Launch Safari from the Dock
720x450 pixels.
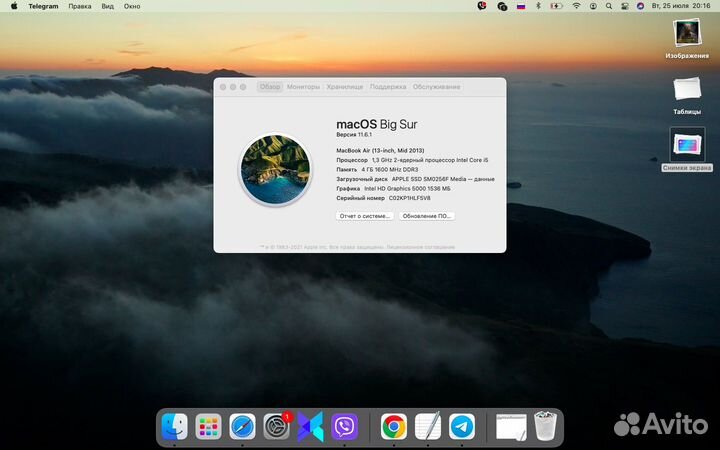tap(242, 427)
